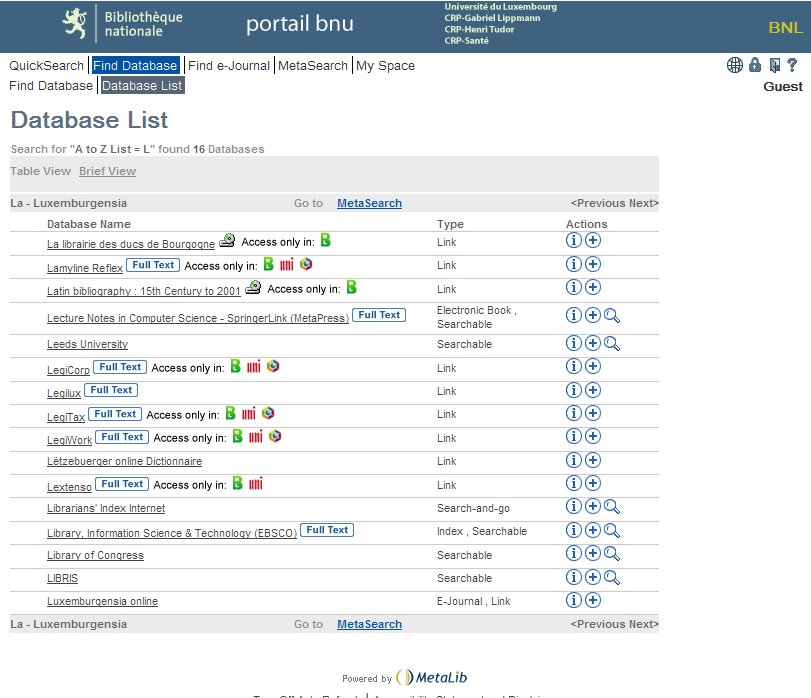Show info for LegiCorp database
Image resolution: width=811 pixels, height=698 pixels.
[x=573, y=366]
